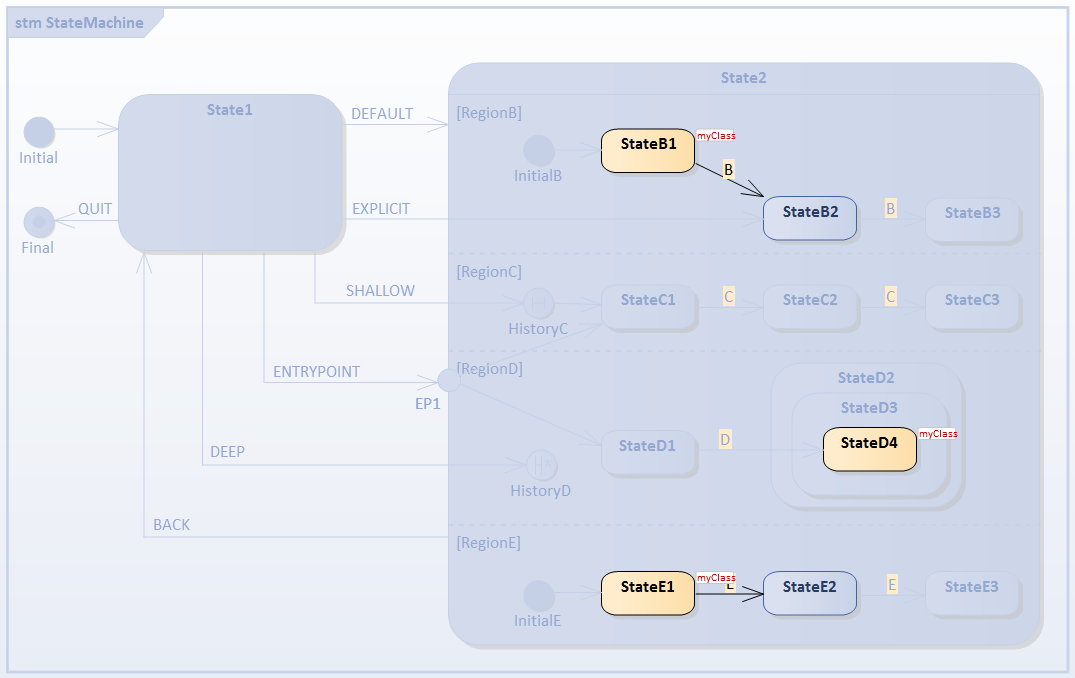Image resolution: width=1075 pixels, height=678 pixels.
Task: Click the HistoryD deep history icon
Action: tap(540, 463)
